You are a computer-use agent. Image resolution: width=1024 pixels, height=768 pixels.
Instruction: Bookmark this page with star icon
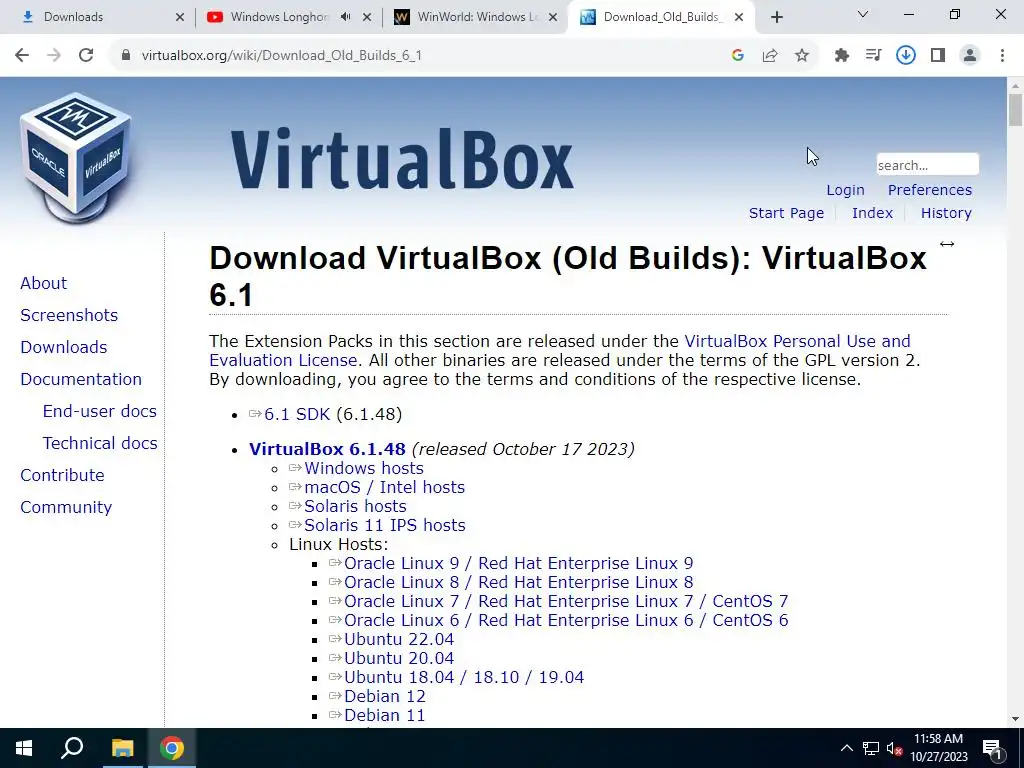tap(802, 56)
